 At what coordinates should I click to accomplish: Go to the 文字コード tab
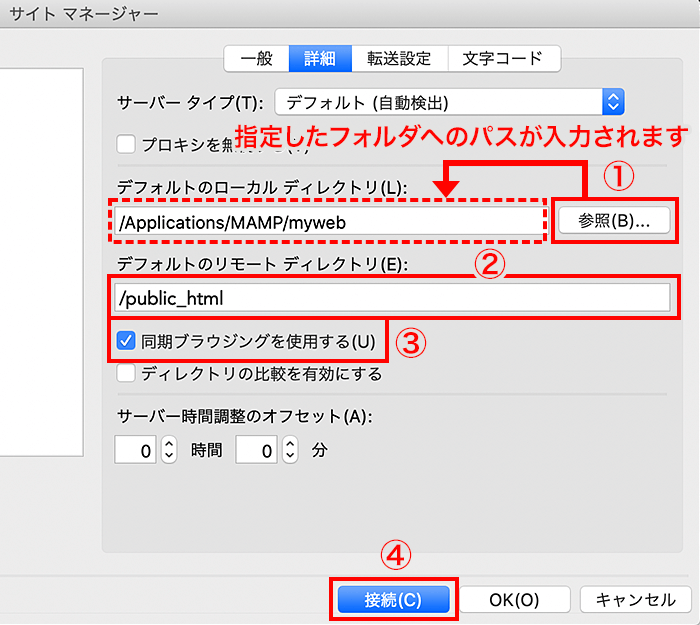(x=503, y=58)
